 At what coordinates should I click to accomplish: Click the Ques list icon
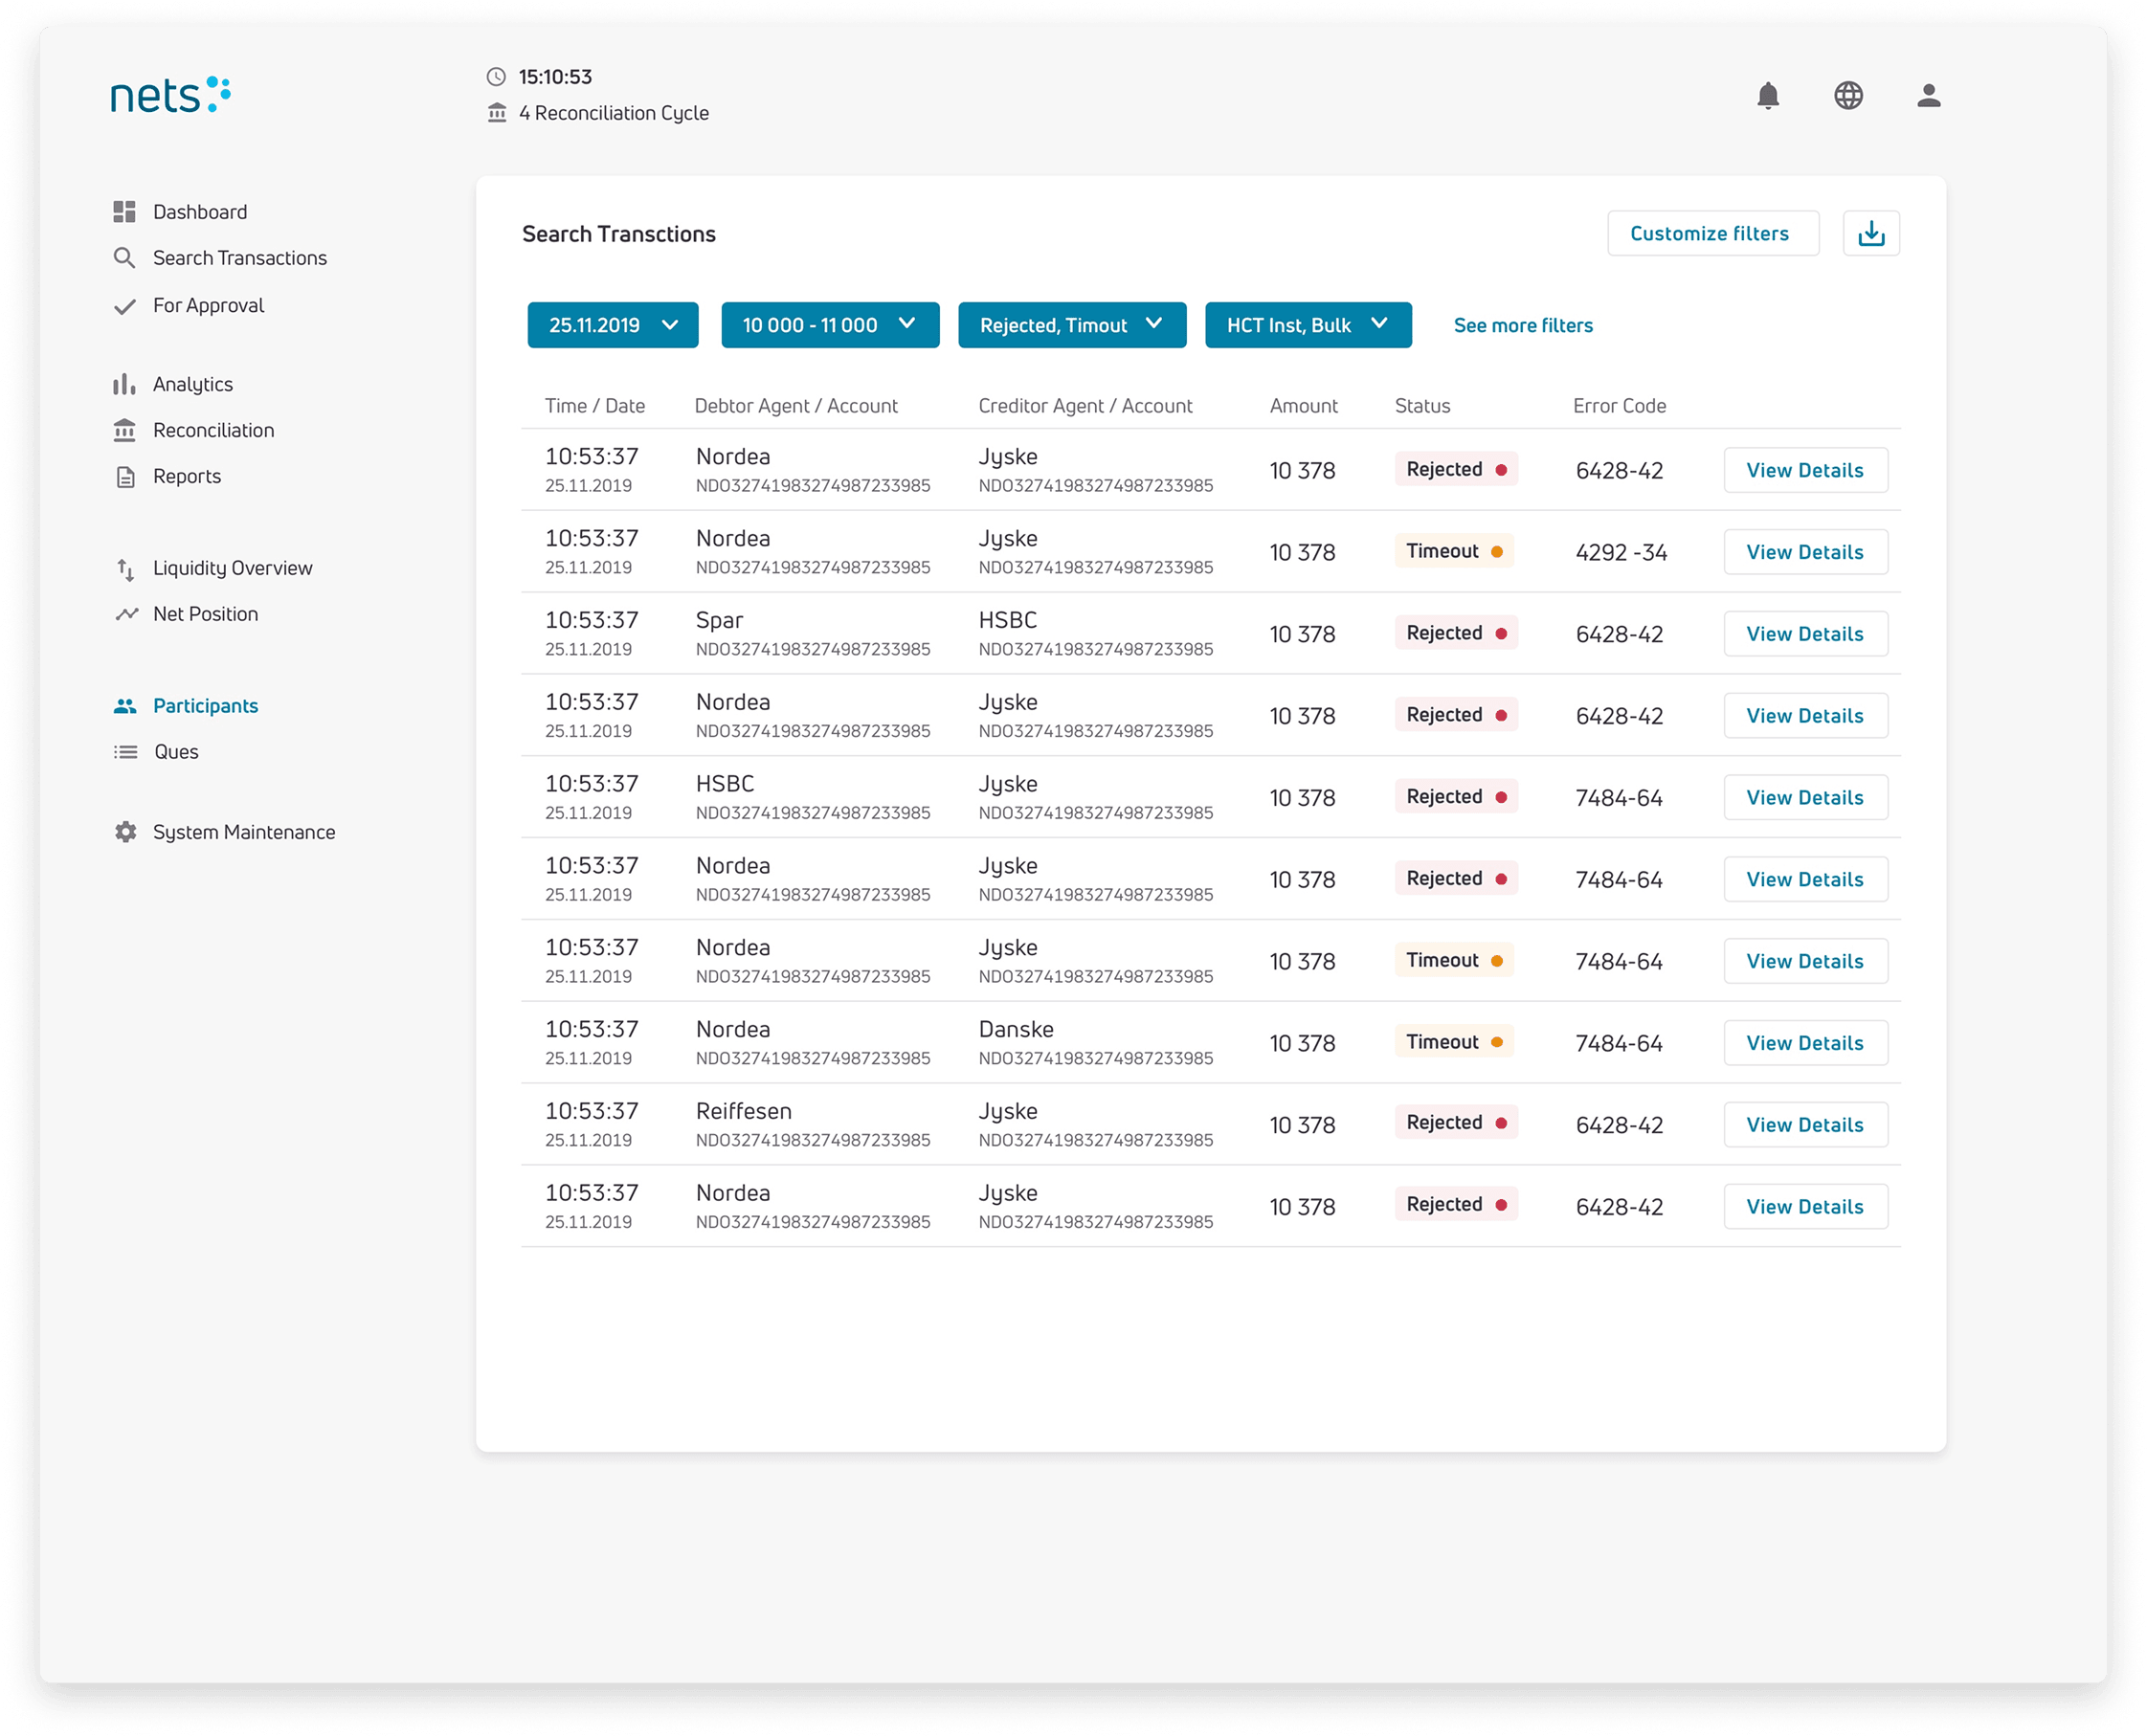point(125,752)
